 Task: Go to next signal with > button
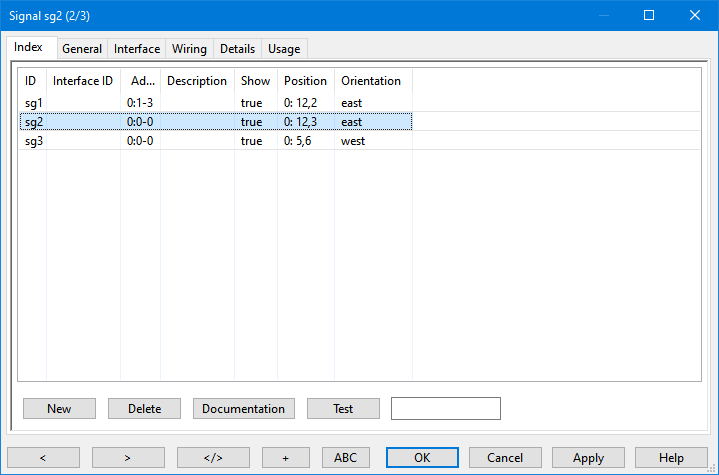(x=128, y=458)
